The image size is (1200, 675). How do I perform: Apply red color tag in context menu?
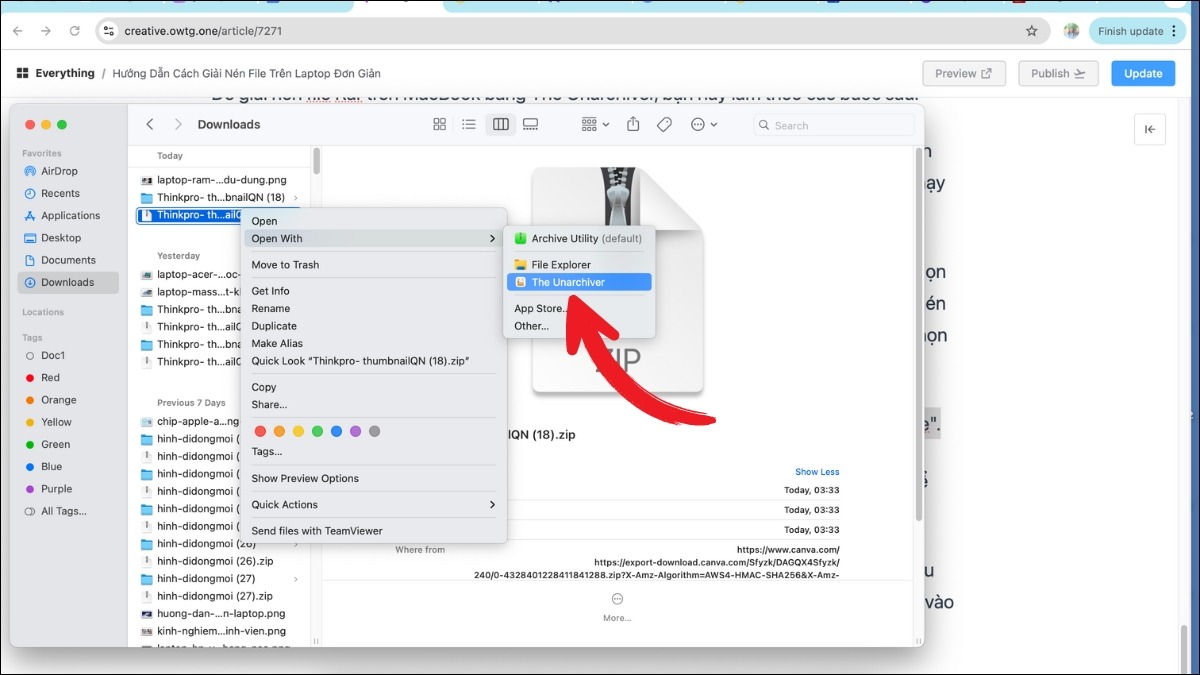[x=261, y=431]
